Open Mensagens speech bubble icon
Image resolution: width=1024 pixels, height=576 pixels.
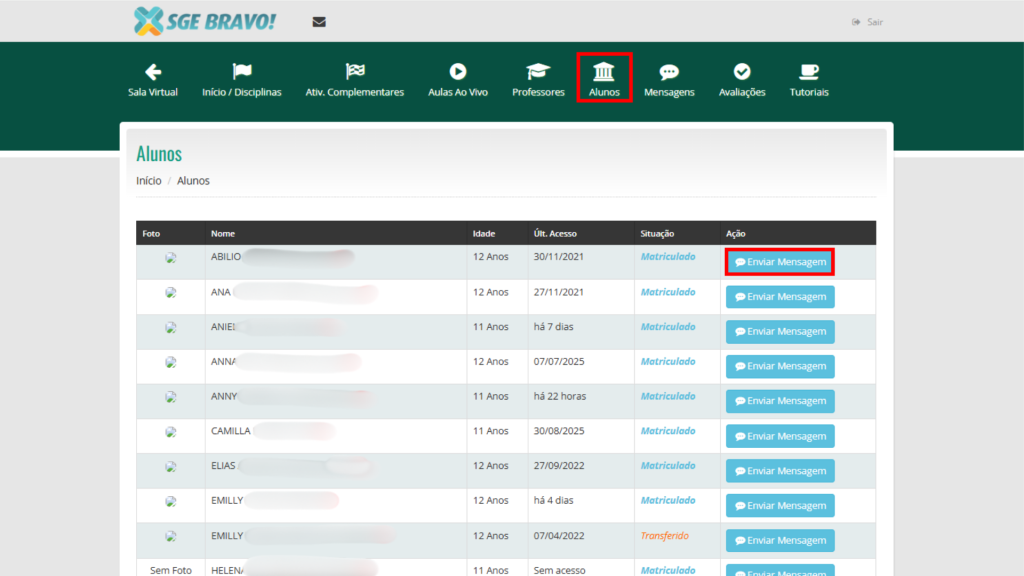point(669,72)
